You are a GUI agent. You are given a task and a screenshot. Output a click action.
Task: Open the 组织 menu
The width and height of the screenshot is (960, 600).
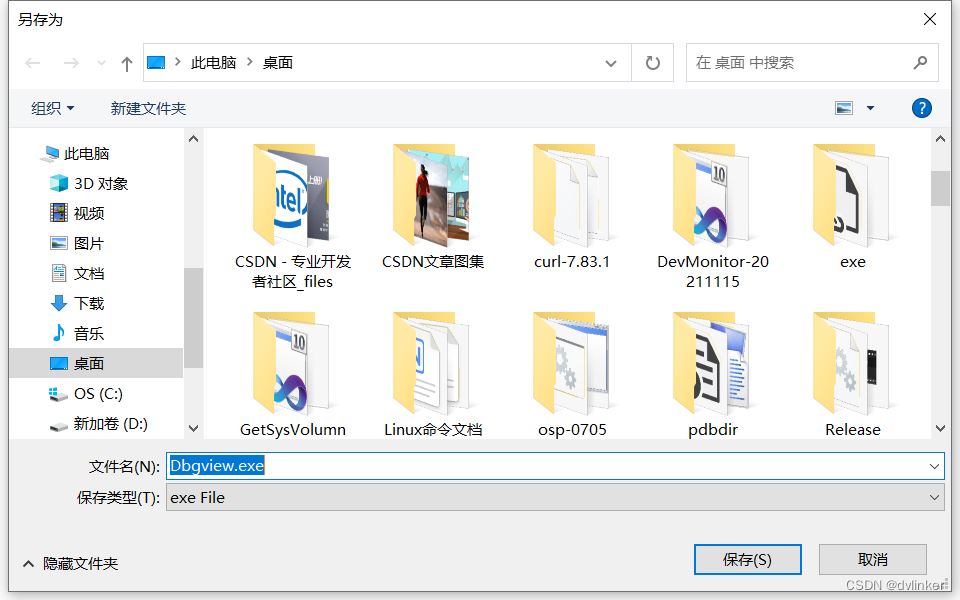(52, 108)
